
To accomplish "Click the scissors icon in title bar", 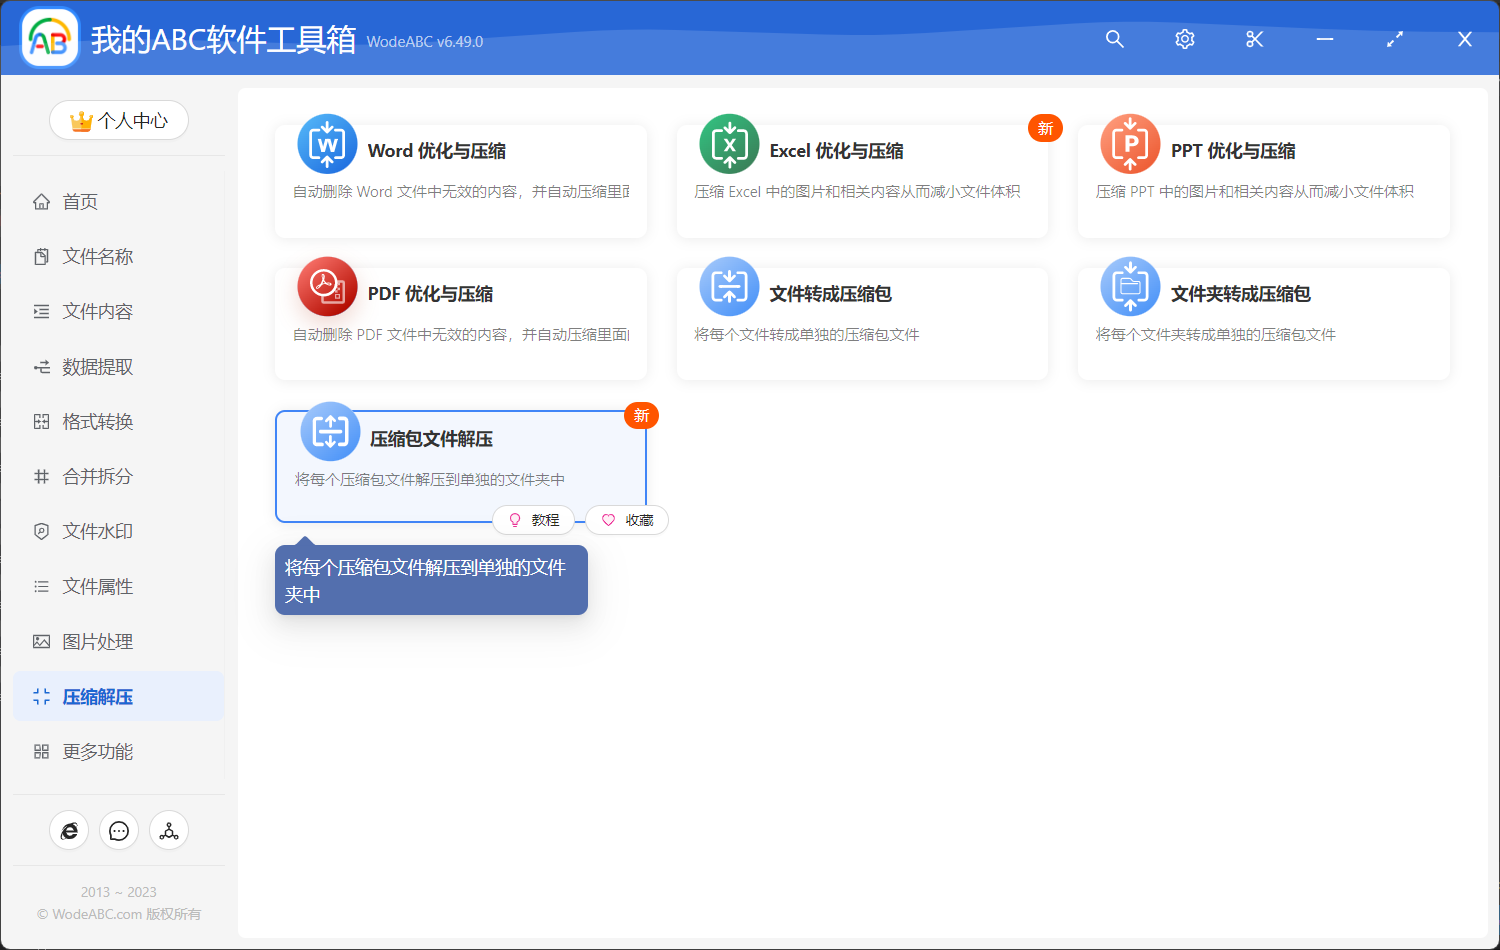I will [1254, 39].
